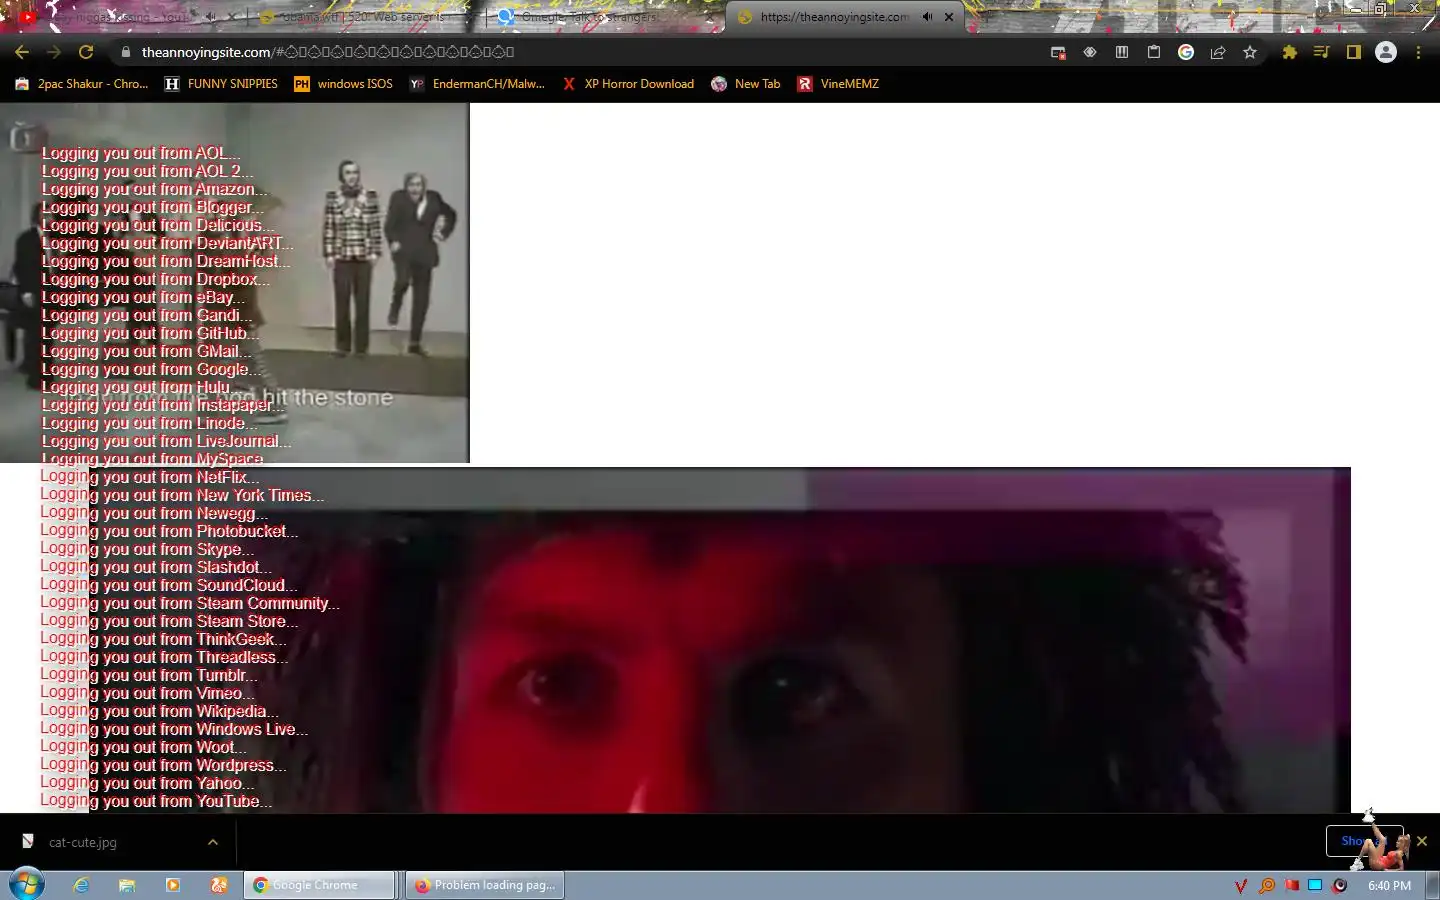Click the orange browser icon beside Media Player
1440x900 pixels.
[219, 885]
